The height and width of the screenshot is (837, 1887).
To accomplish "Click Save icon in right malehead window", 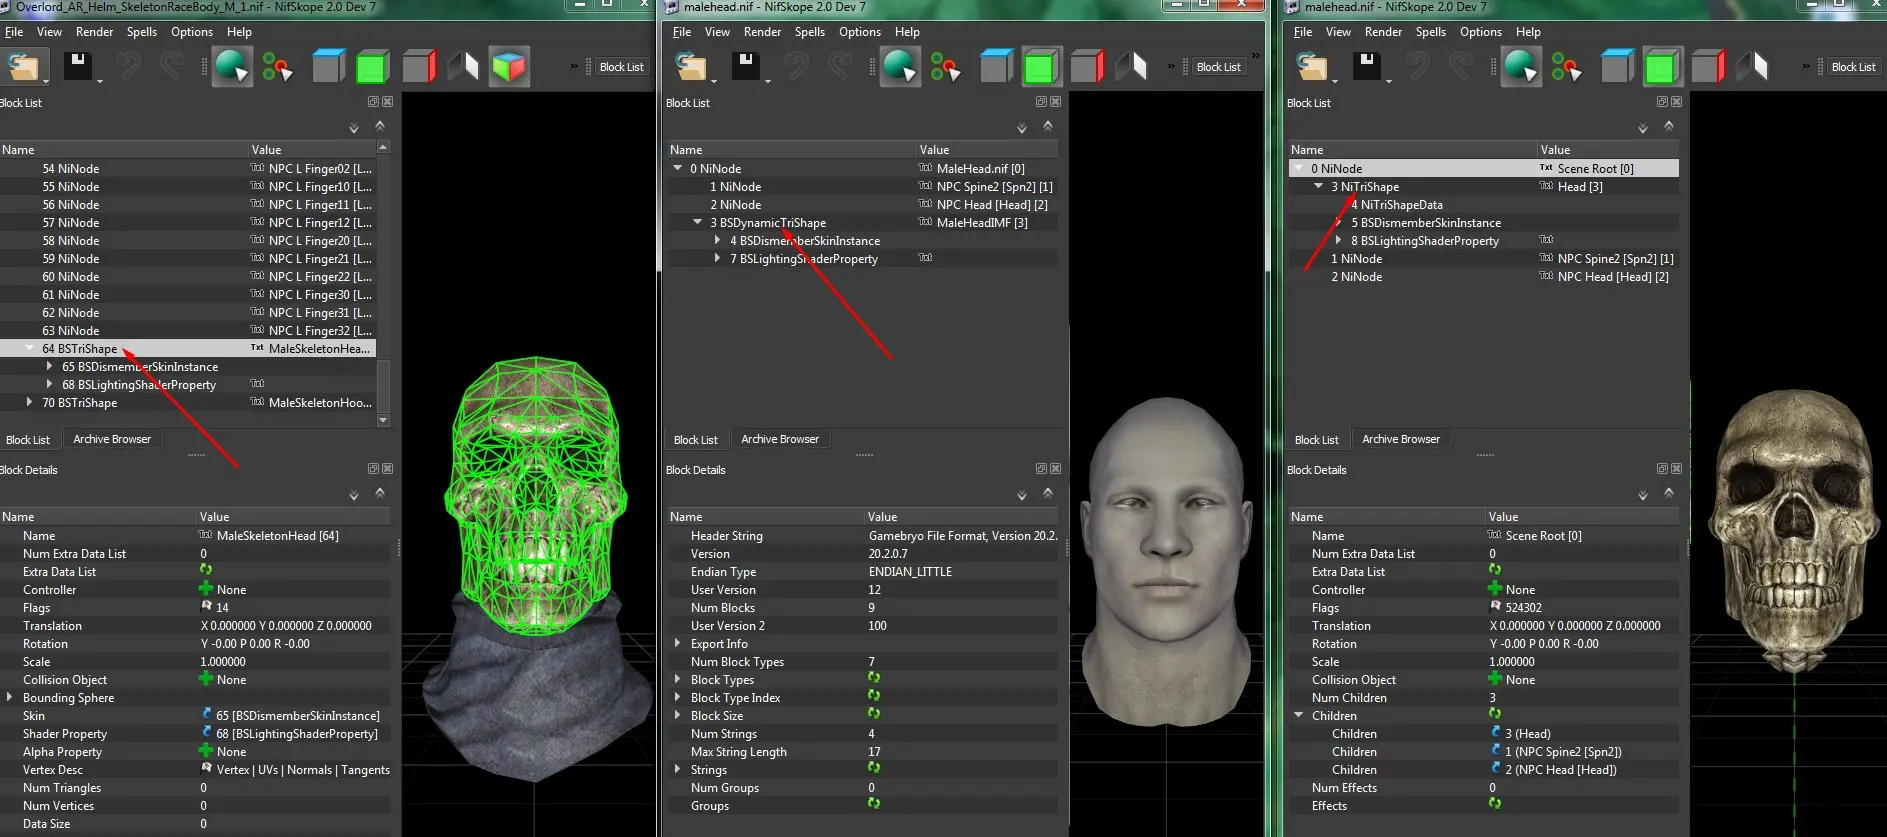I will pyautogui.click(x=1366, y=67).
